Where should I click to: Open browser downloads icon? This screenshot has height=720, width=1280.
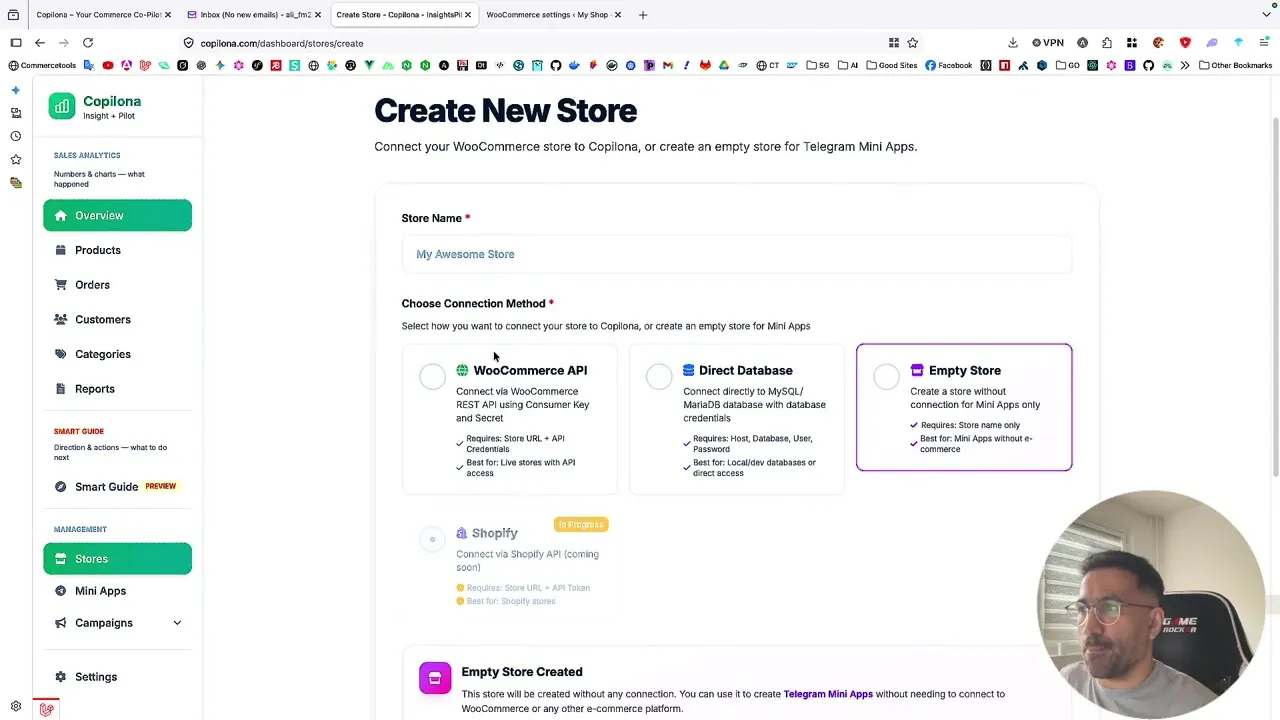(x=1012, y=43)
